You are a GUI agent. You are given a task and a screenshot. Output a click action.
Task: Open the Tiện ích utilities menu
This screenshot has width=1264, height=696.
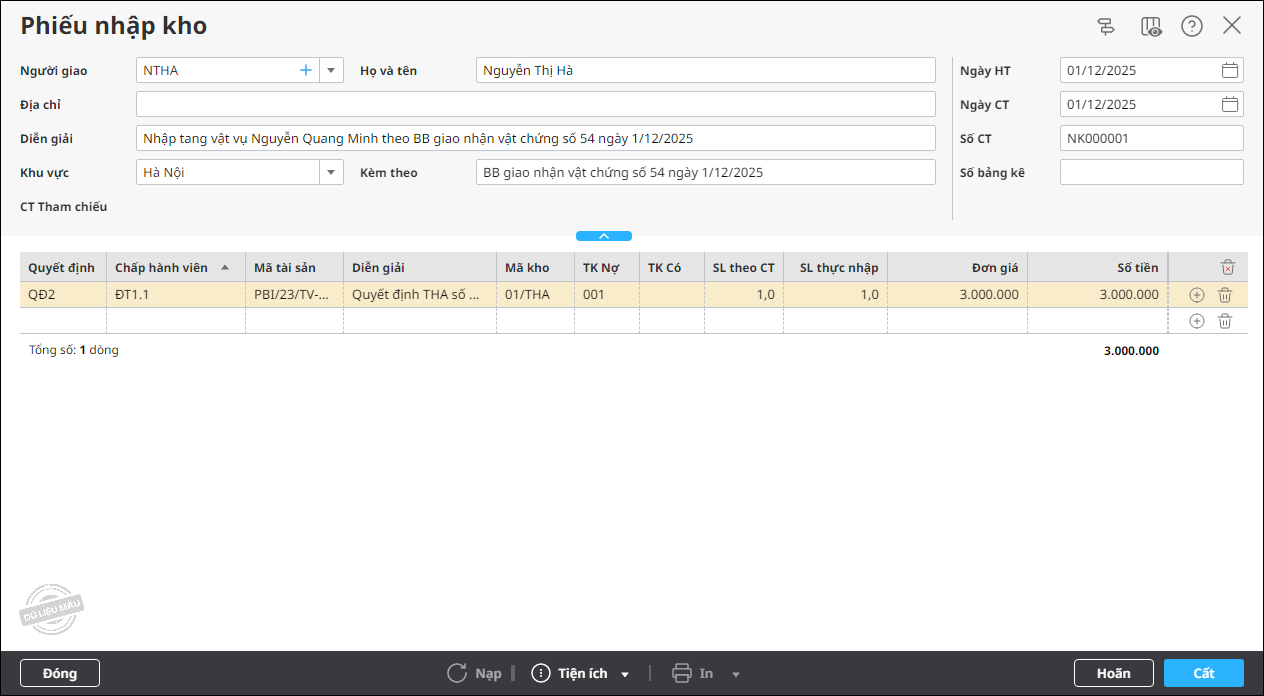[x=581, y=673]
